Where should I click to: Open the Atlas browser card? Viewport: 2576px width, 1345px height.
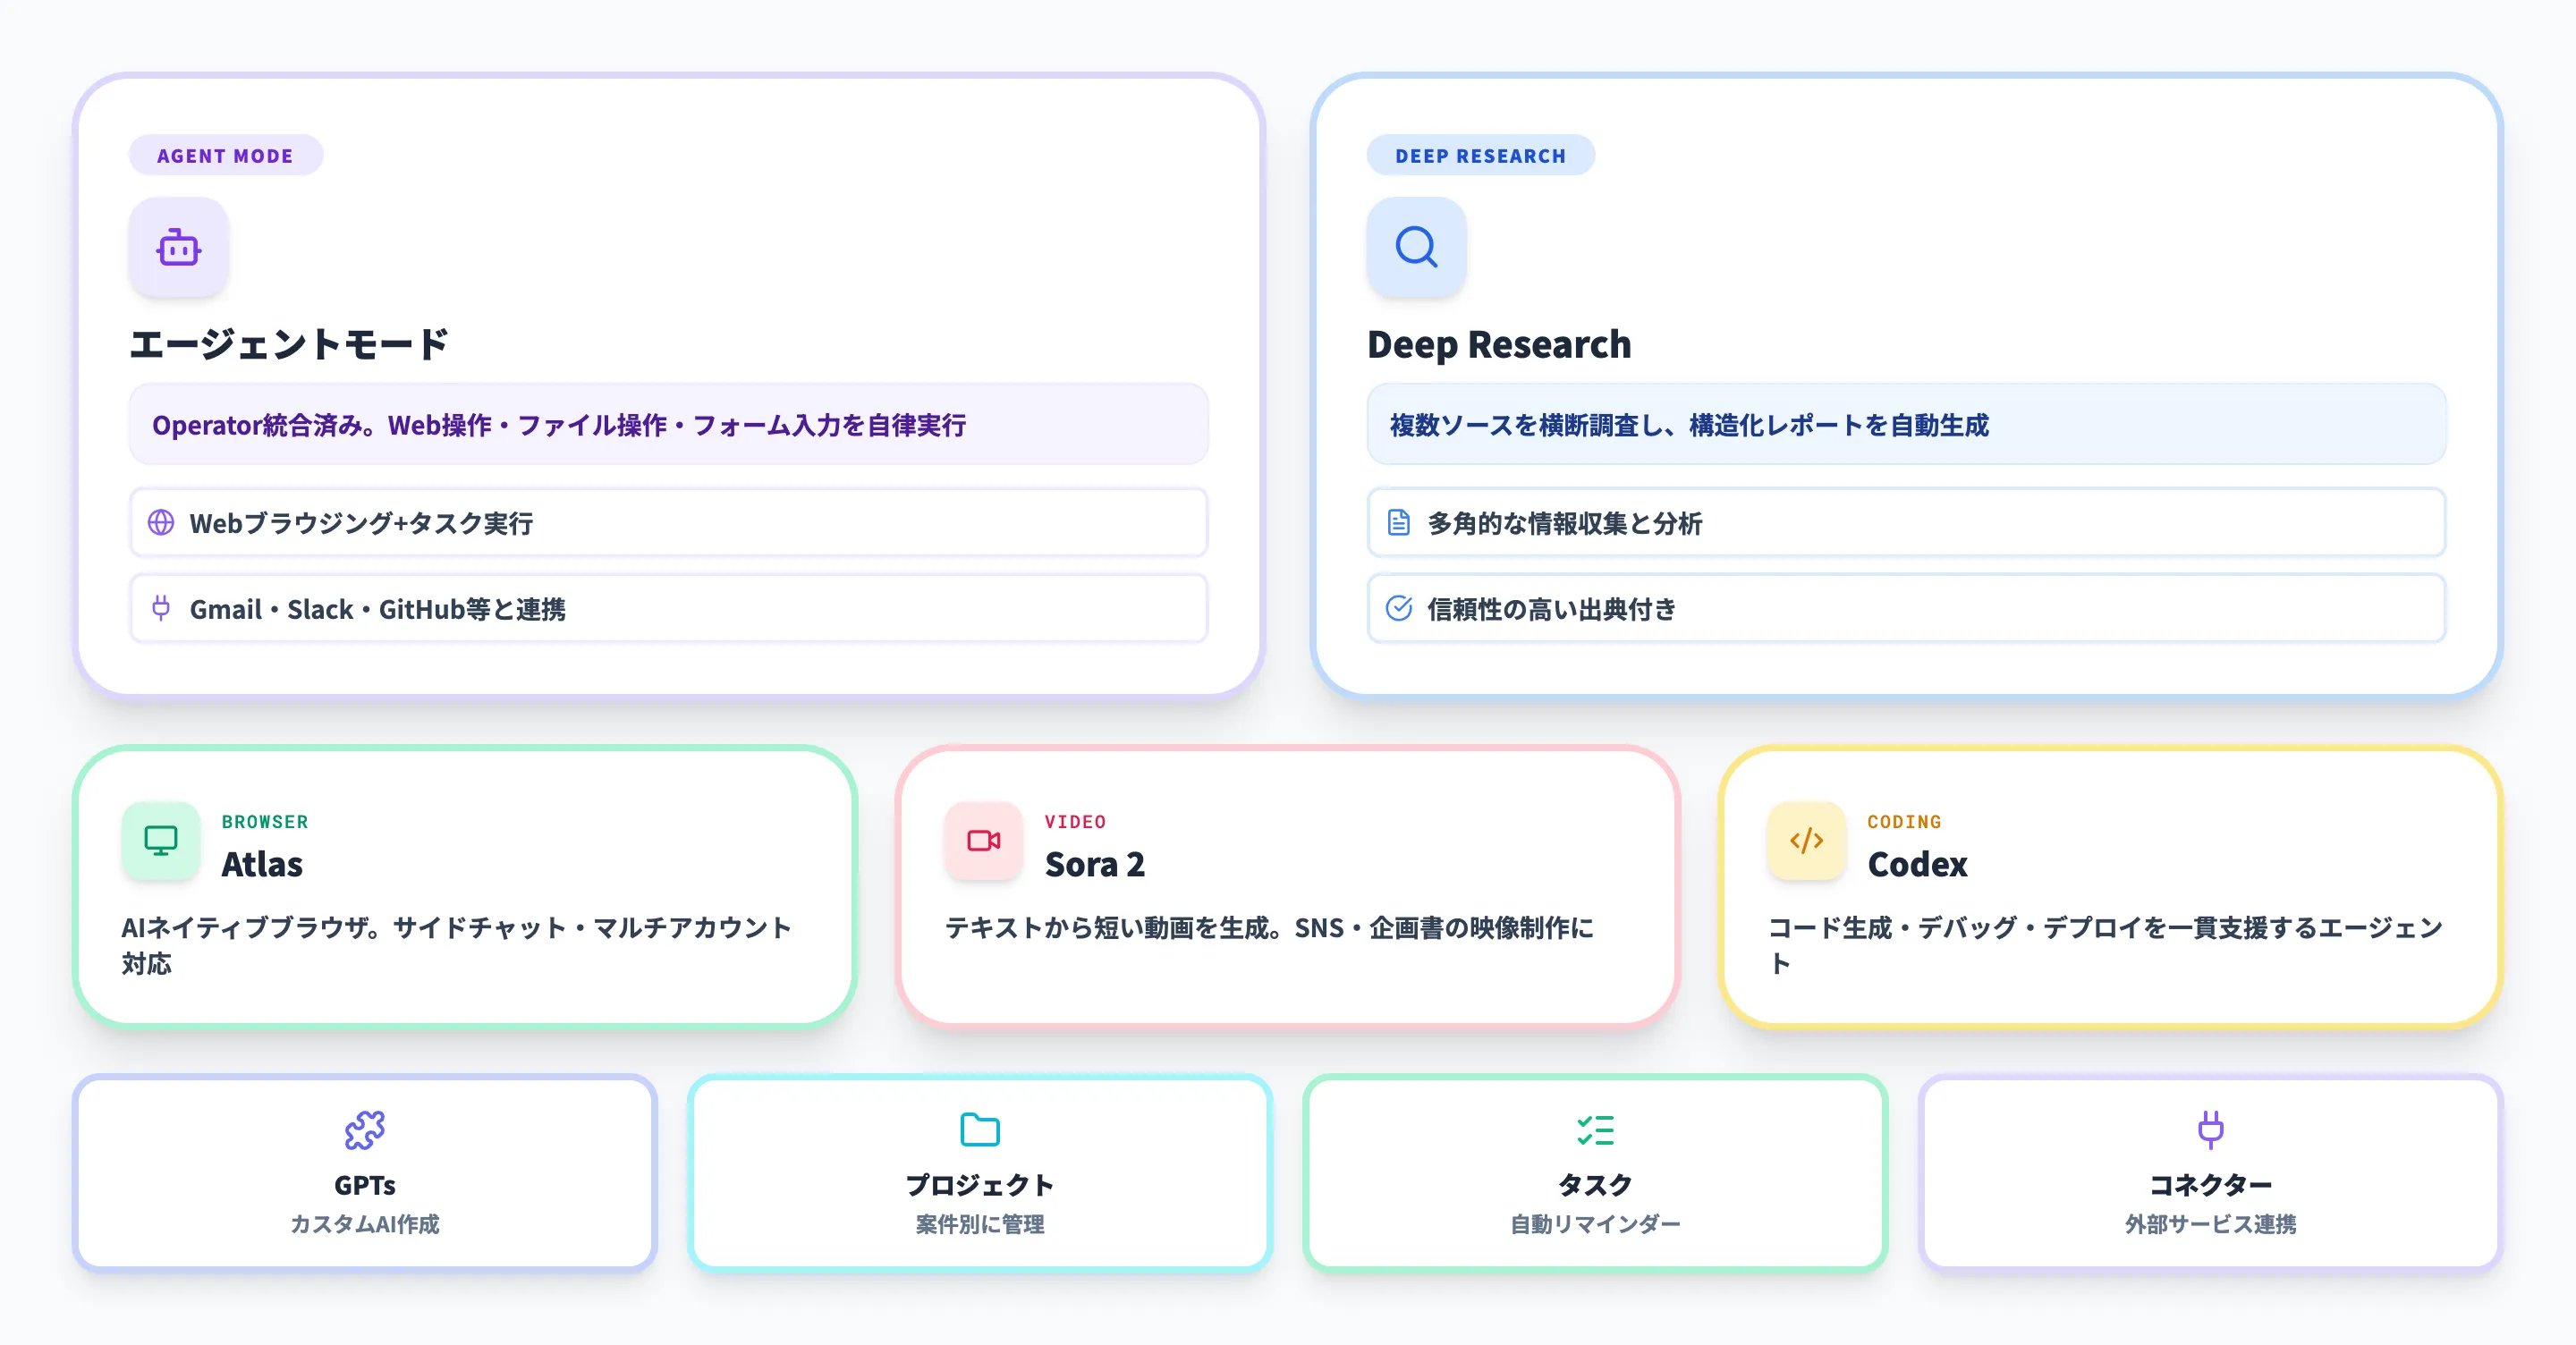click(x=466, y=888)
